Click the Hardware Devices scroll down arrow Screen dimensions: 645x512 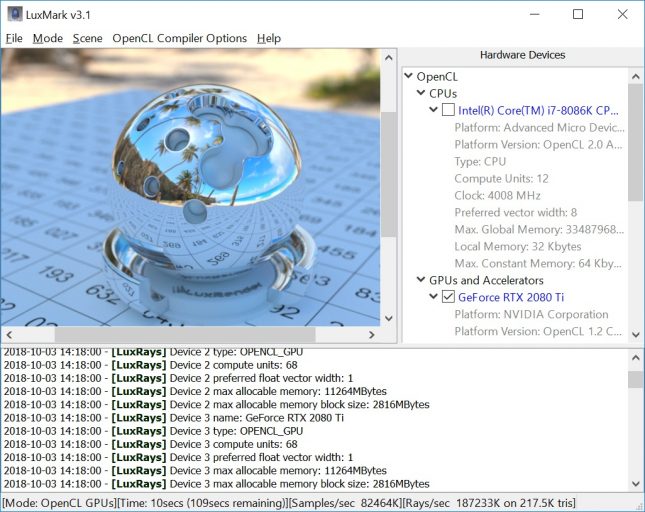point(636,335)
